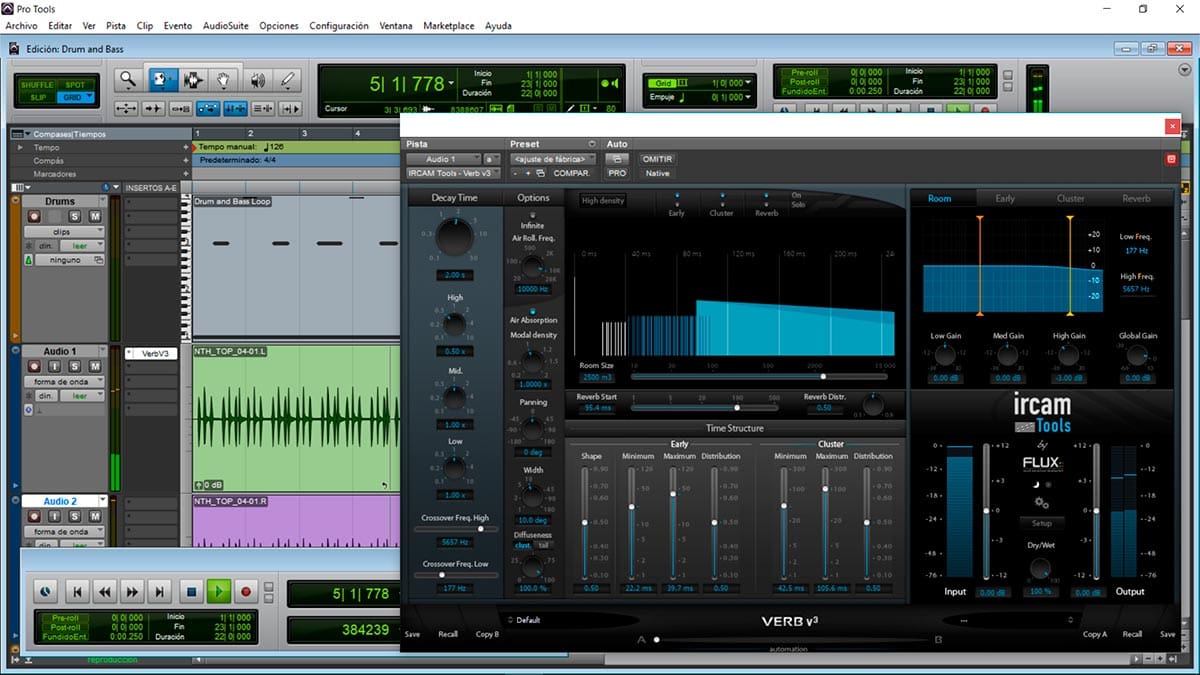The height and width of the screenshot is (675, 1200).
Task: Record-enable the Drums track
Action: pyautogui.click(x=34, y=217)
